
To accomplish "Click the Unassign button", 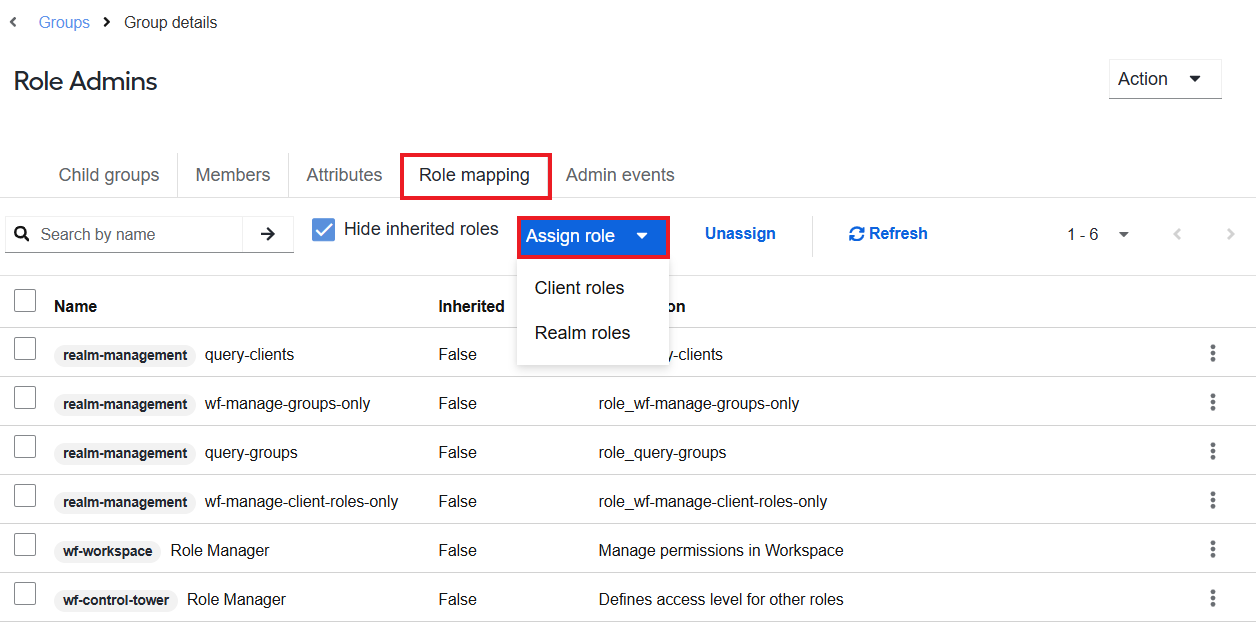I will click(x=740, y=234).
